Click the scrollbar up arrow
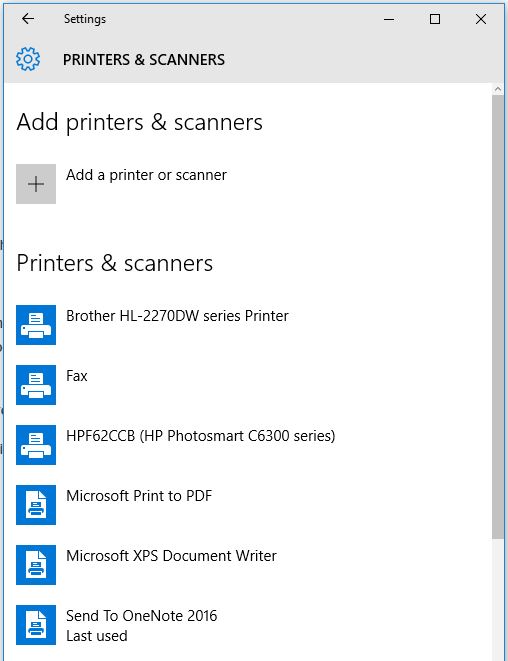The height and width of the screenshot is (661, 508). 498,89
